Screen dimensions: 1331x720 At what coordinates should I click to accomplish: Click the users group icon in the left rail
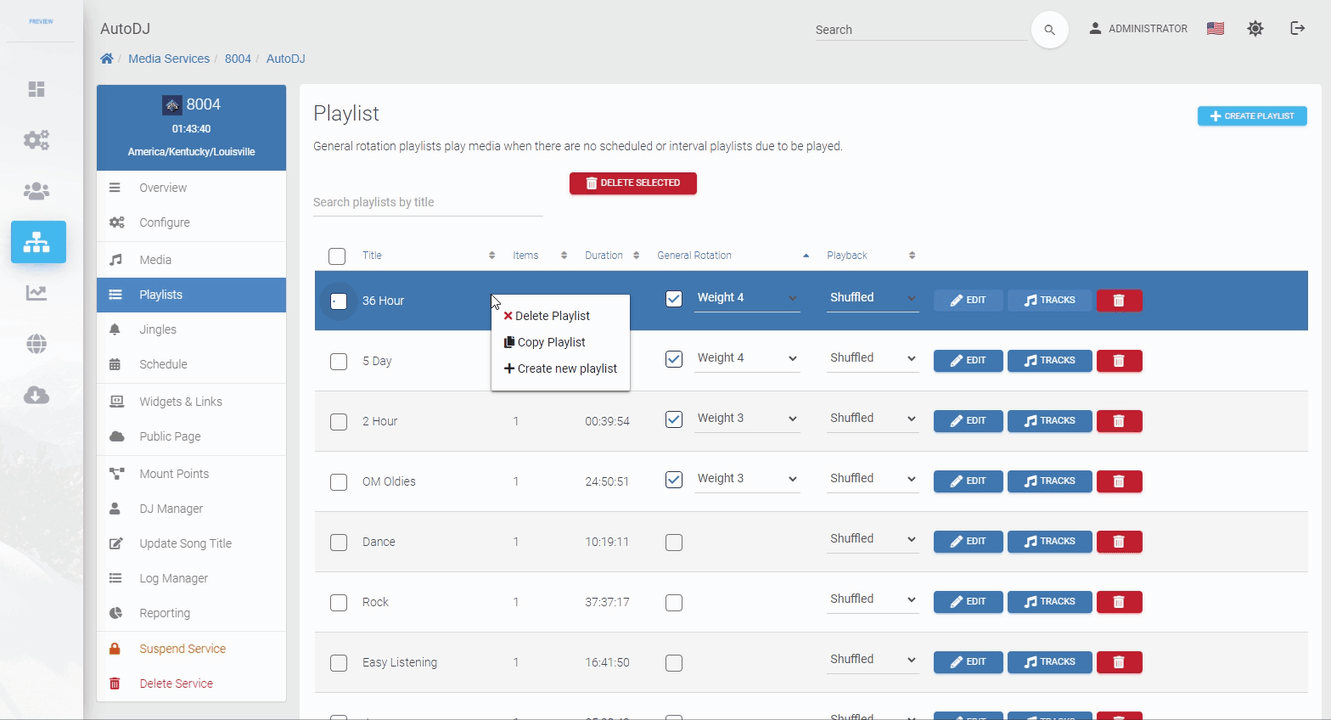pyautogui.click(x=37, y=191)
